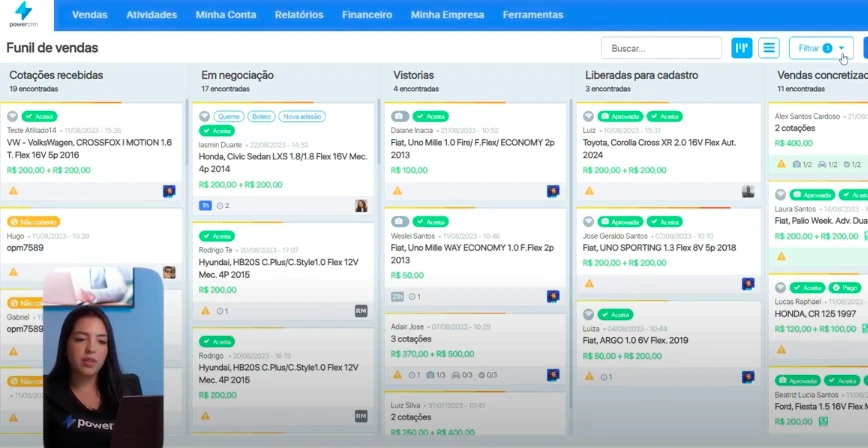Open Fiat Uno Mille WAY ECONOMY card title

472,254
